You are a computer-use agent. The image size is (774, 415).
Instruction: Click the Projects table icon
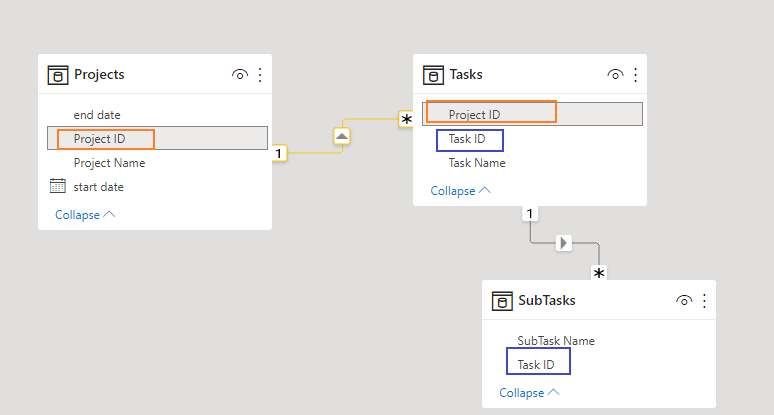58,75
